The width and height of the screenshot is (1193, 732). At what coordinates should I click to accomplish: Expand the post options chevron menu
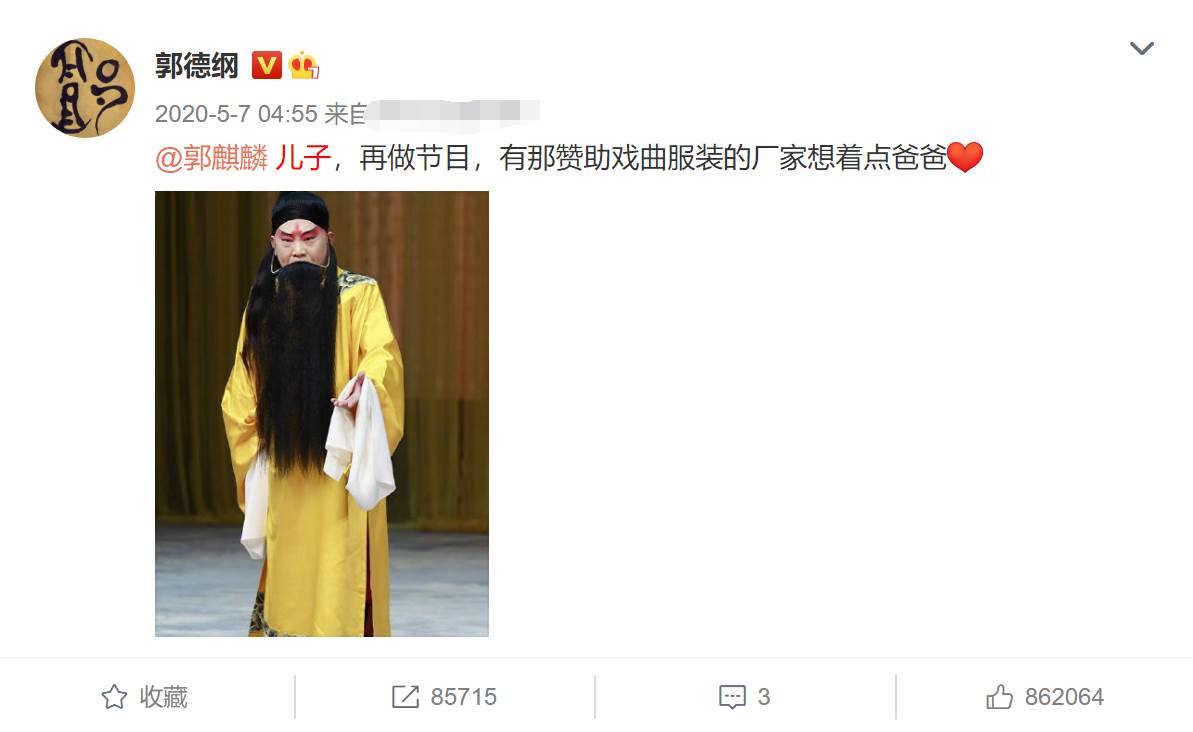1141,49
